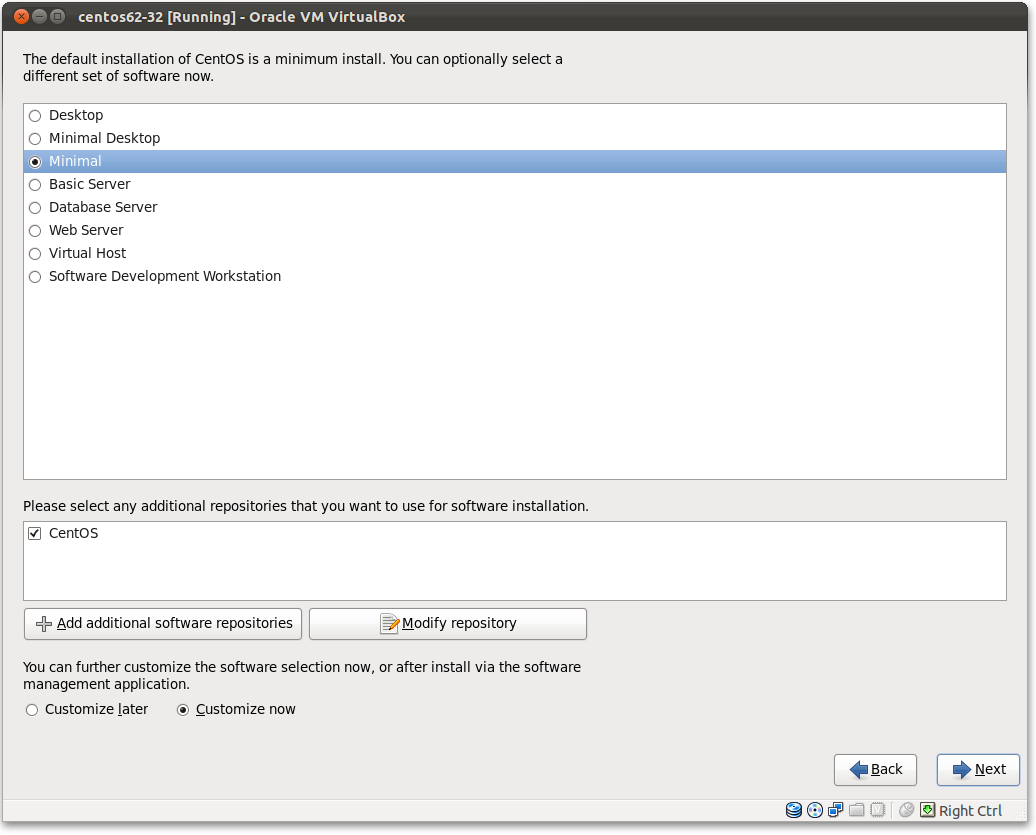This screenshot has width=1036, height=835.
Task: Click Add additional software repositories button
Action: click(163, 624)
